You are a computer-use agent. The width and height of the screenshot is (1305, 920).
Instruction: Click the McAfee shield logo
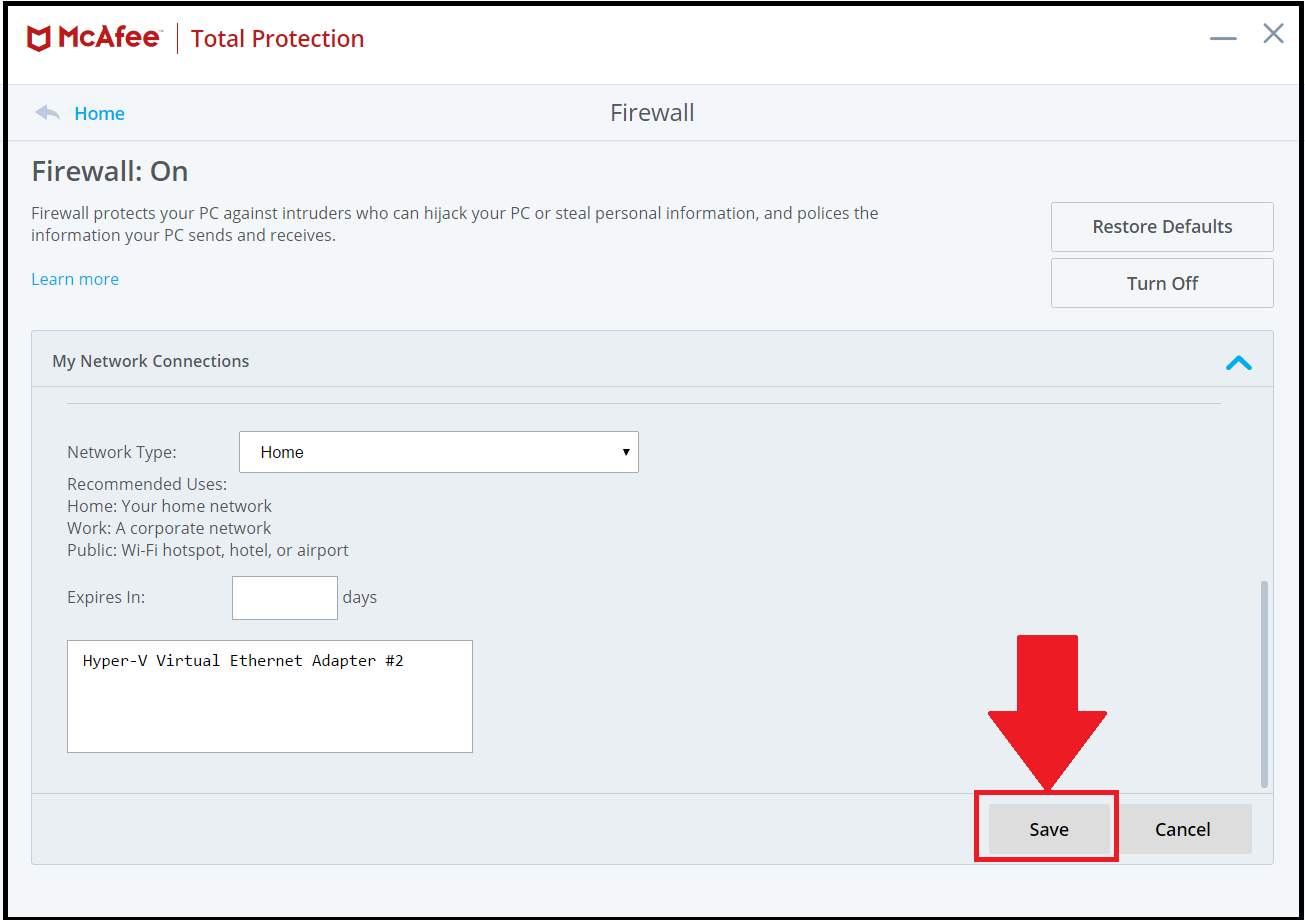tap(40, 39)
